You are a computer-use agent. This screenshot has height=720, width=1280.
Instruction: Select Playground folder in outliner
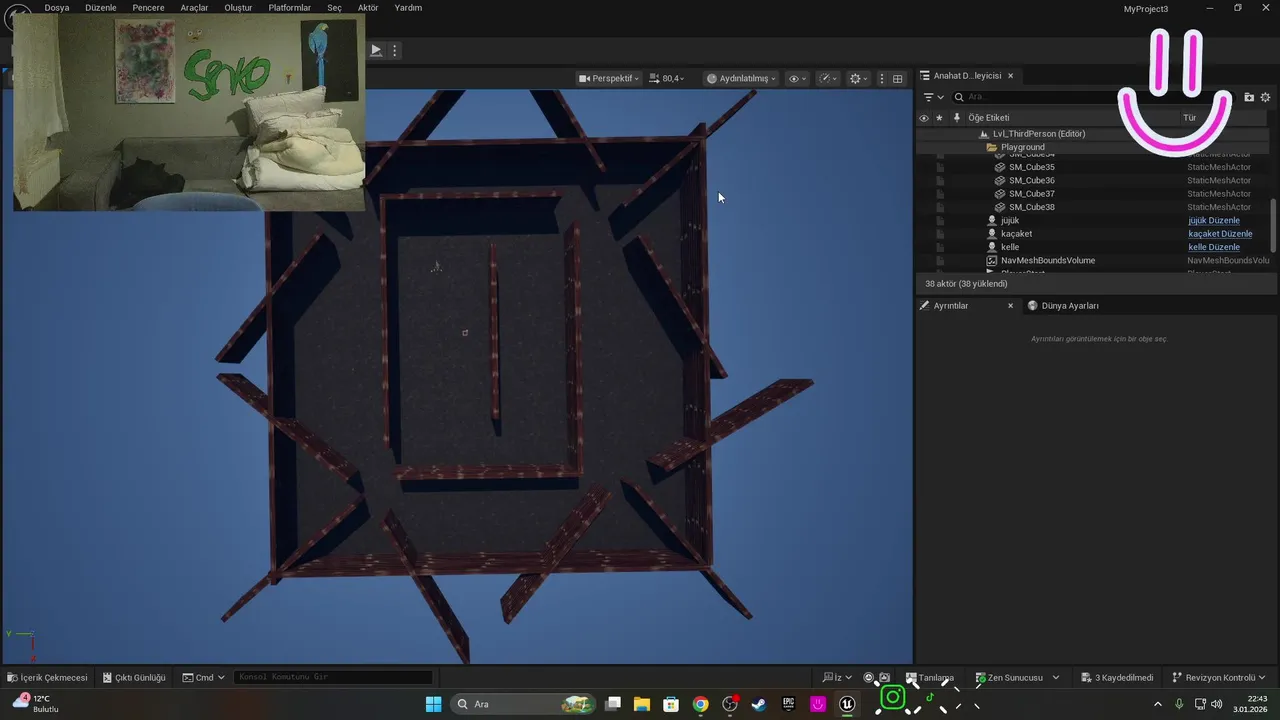point(1023,147)
